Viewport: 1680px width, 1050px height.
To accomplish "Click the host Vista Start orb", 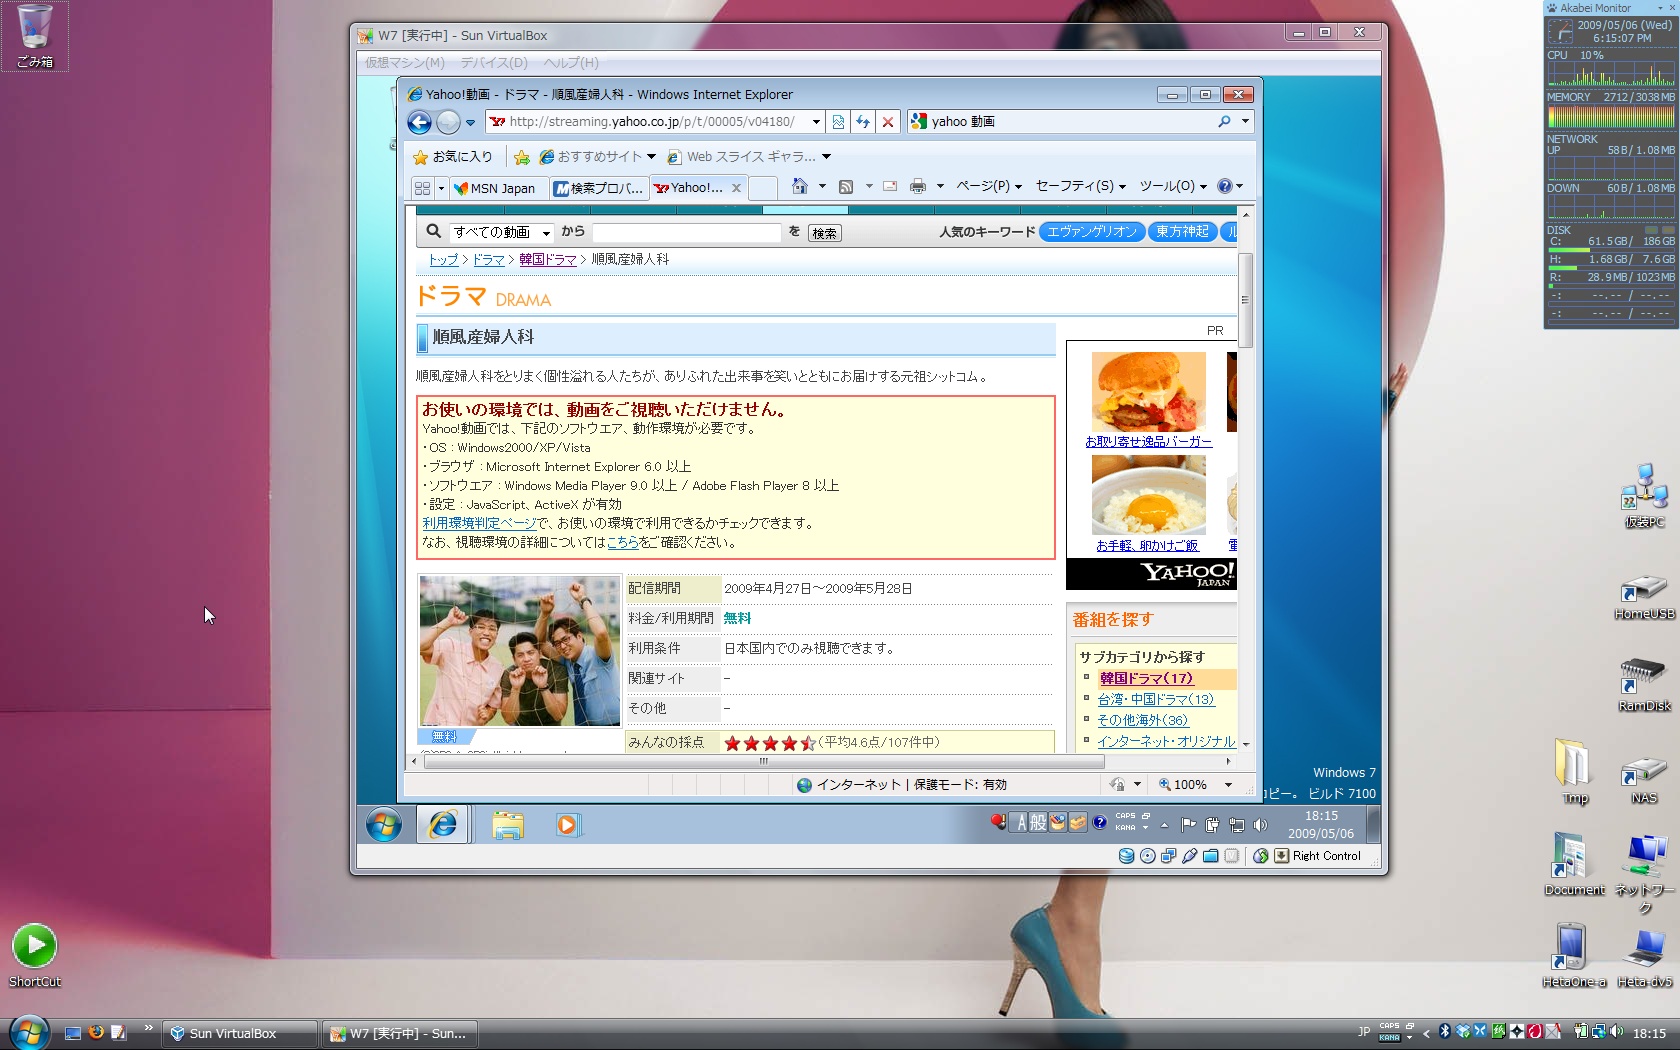I will 28,1032.
